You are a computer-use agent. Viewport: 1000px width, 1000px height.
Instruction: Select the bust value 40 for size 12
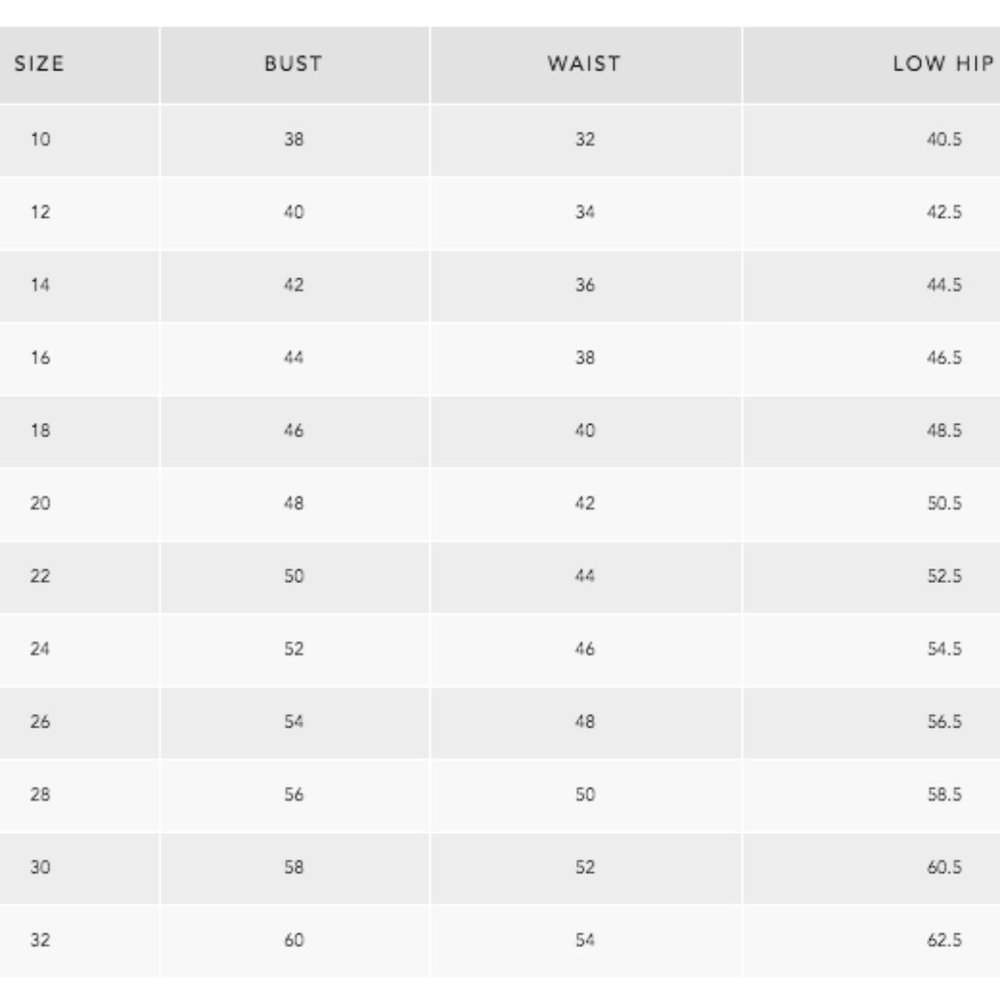(x=294, y=212)
